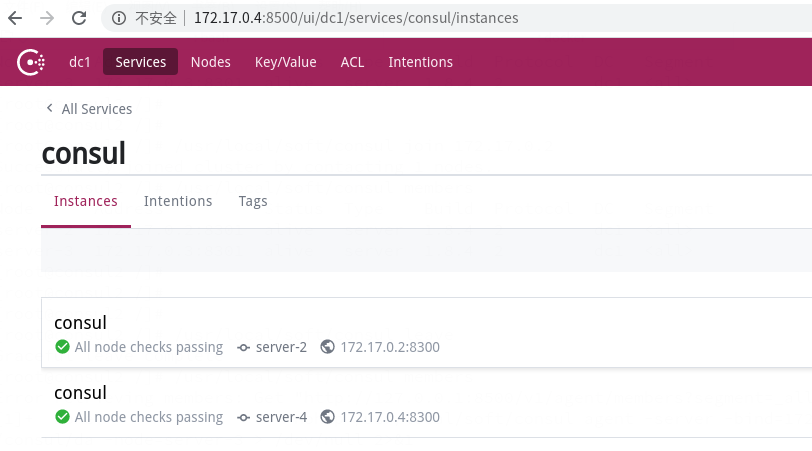Click address 172.17.0.4:8300

390,417
